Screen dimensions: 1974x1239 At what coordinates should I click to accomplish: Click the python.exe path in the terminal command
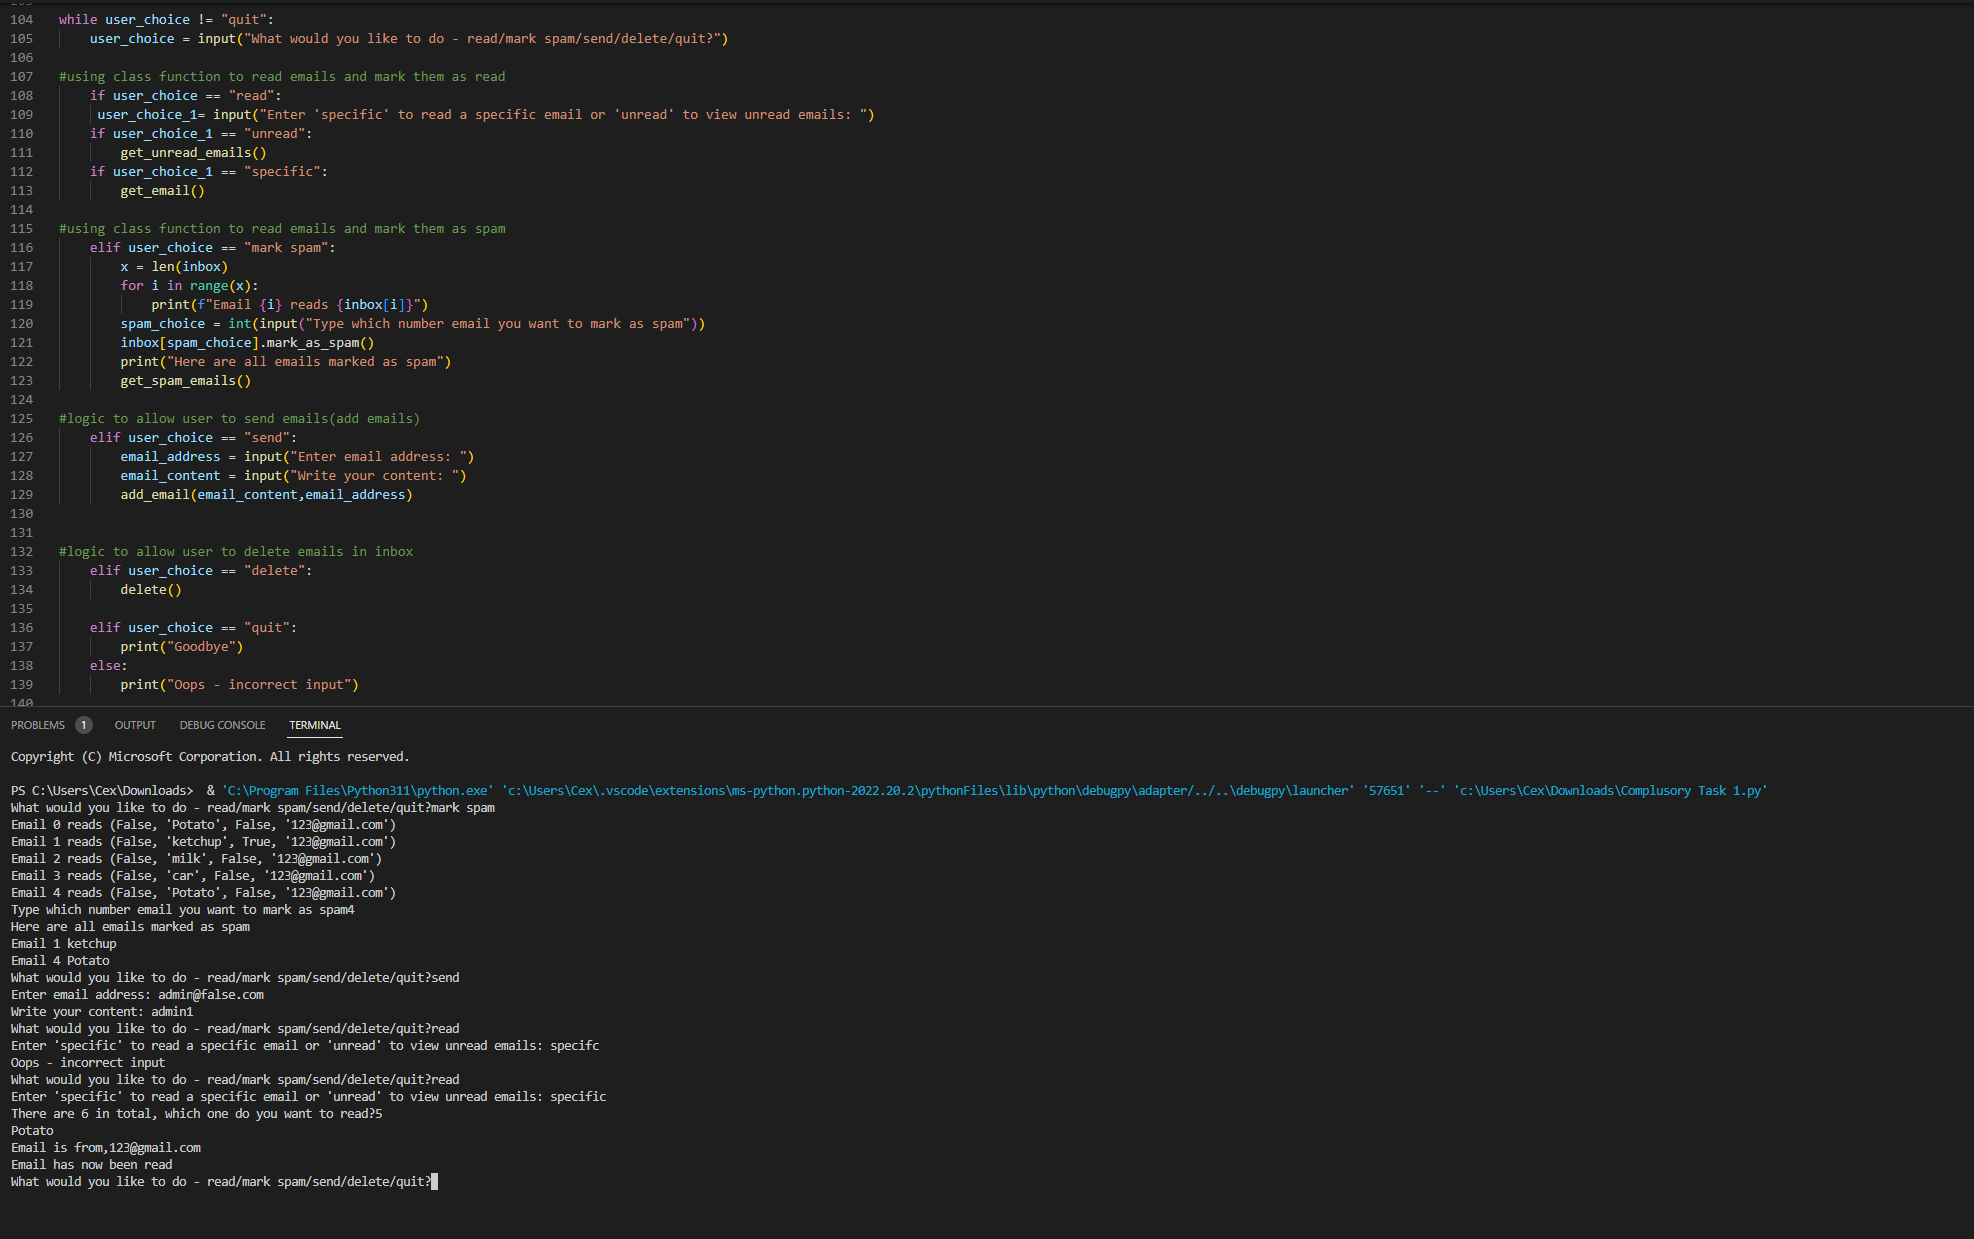358,791
